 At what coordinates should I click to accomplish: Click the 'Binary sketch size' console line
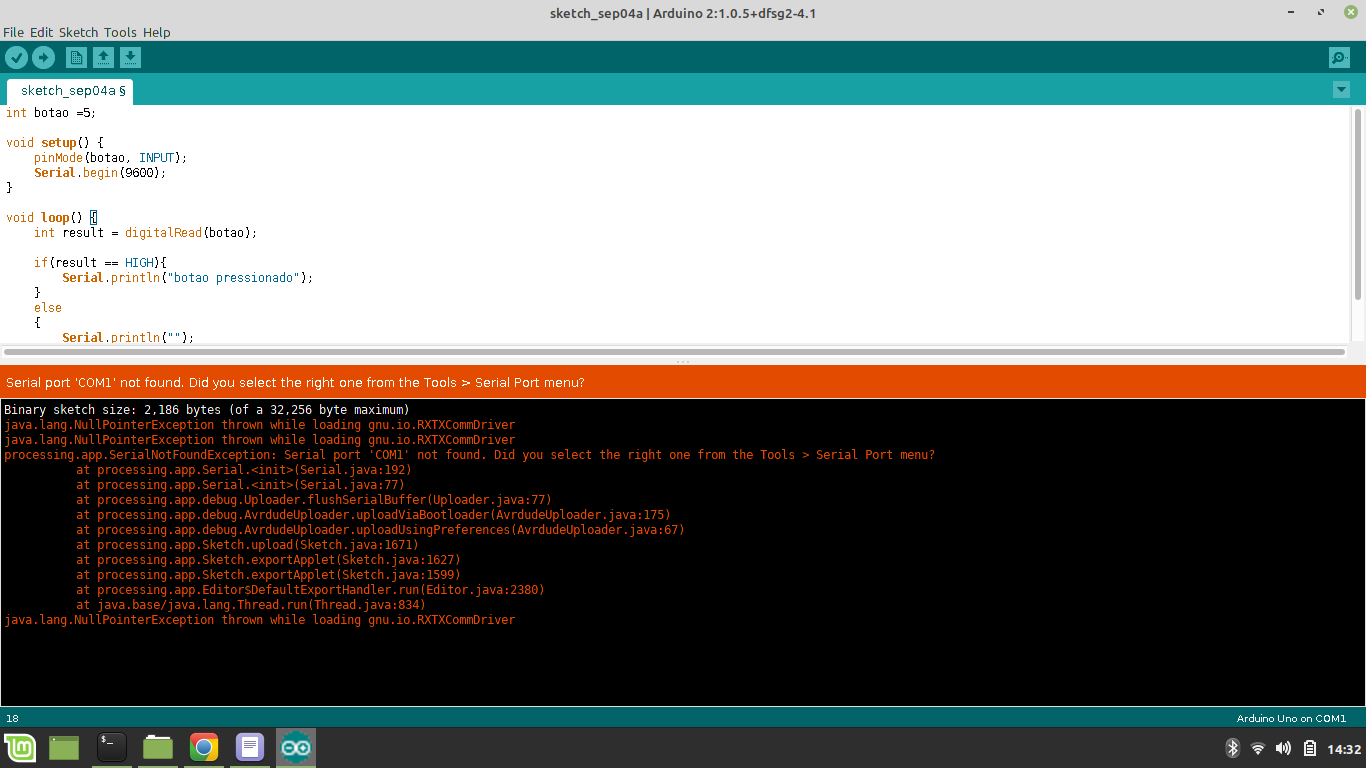[x=206, y=410]
